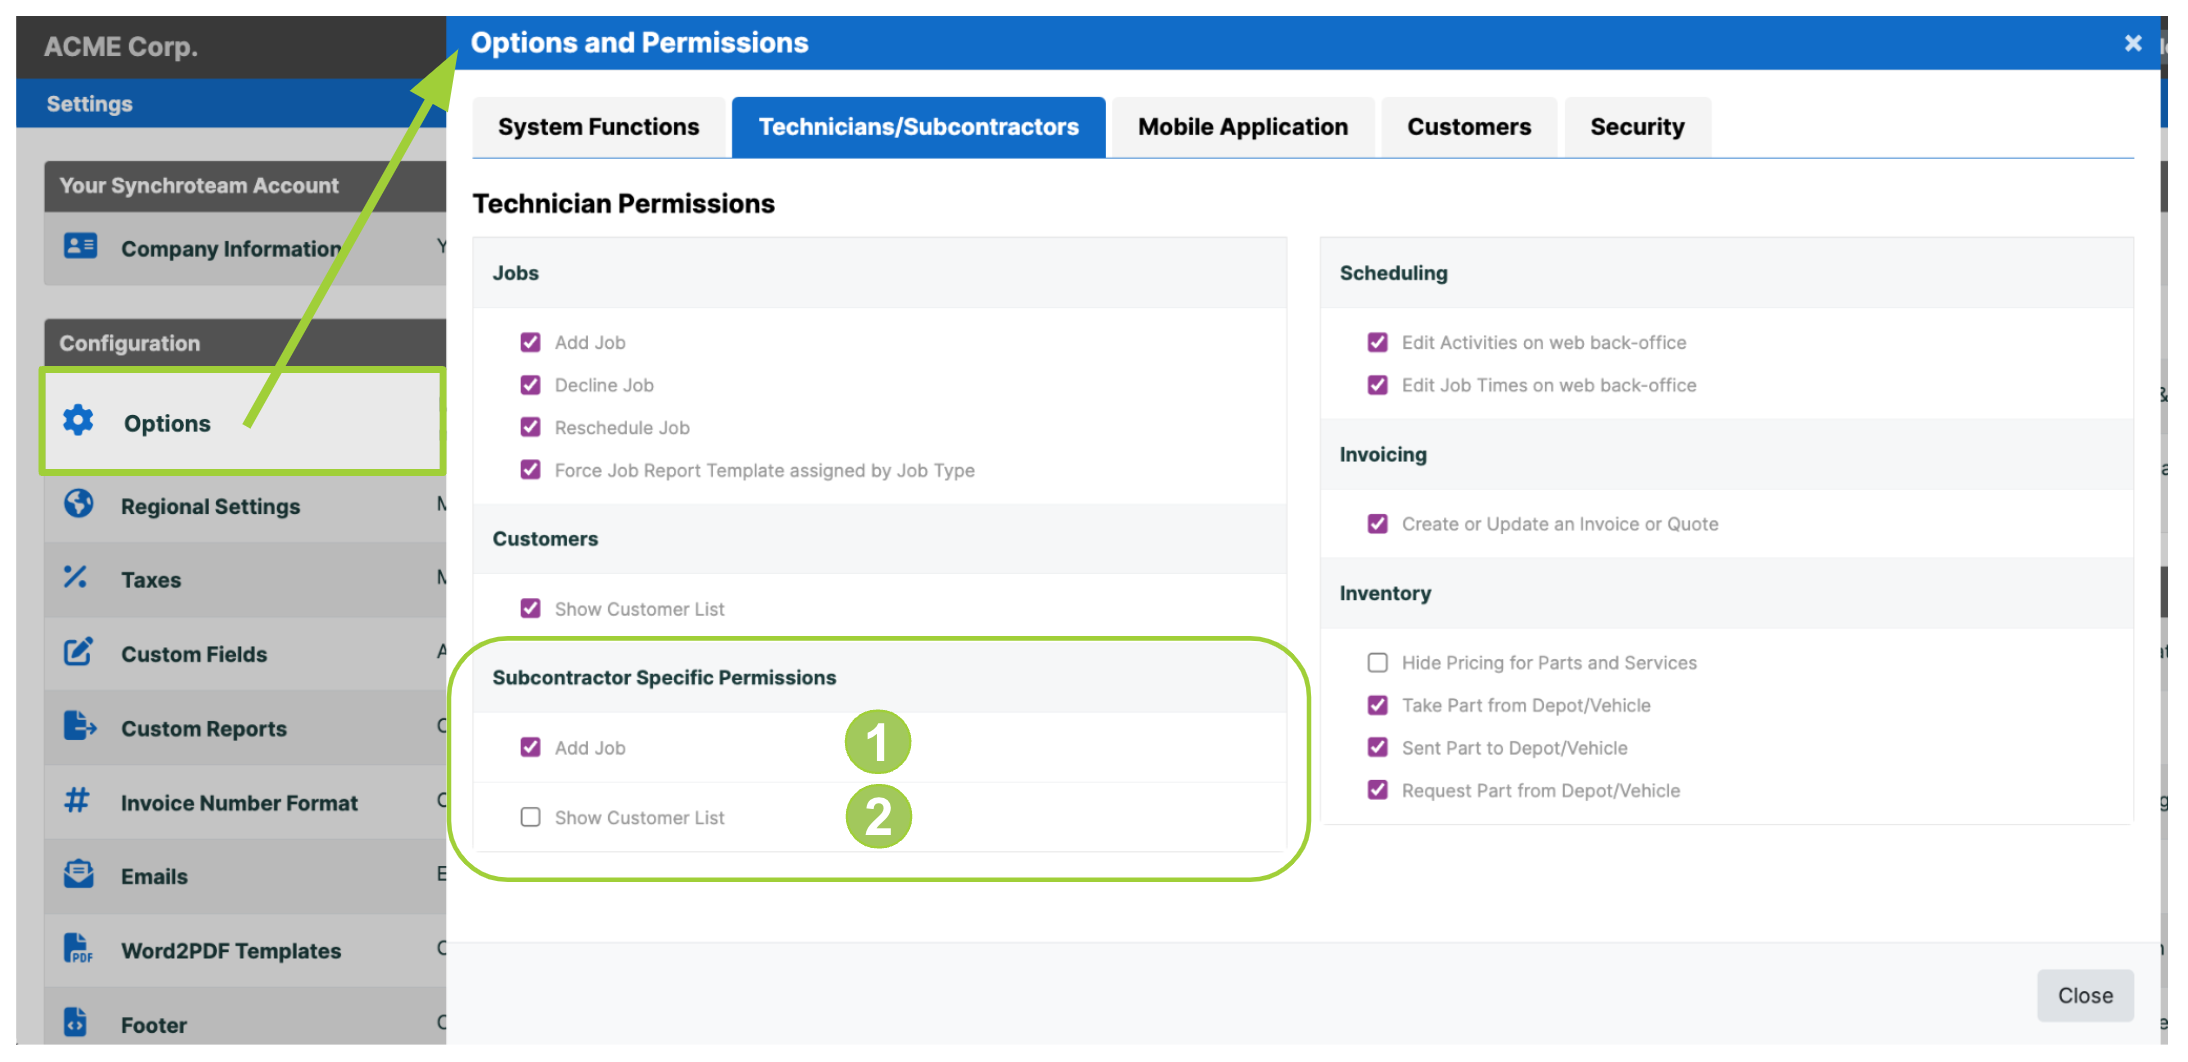Viewport: 2188px width, 1062px height.
Task: Enable Show Customer List for subcontractors
Action: (530, 817)
